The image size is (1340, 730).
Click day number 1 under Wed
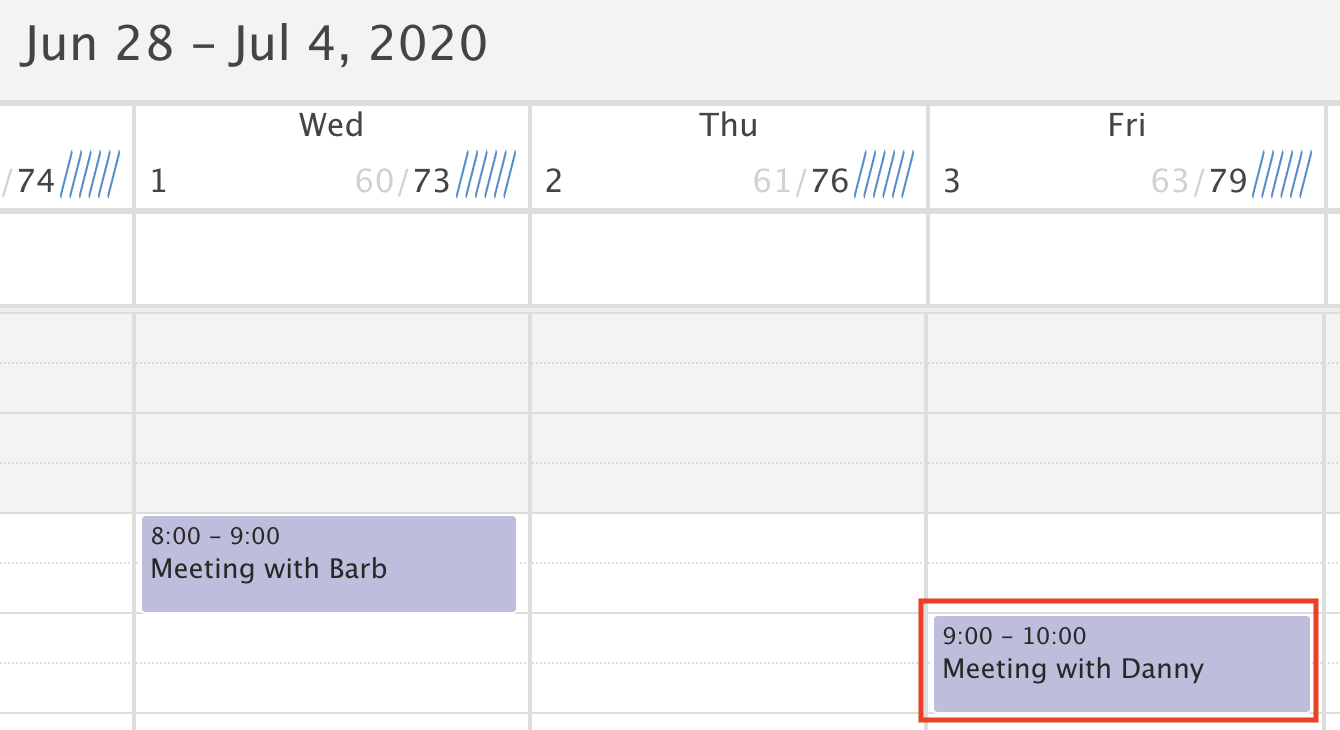click(x=158, y=182)
